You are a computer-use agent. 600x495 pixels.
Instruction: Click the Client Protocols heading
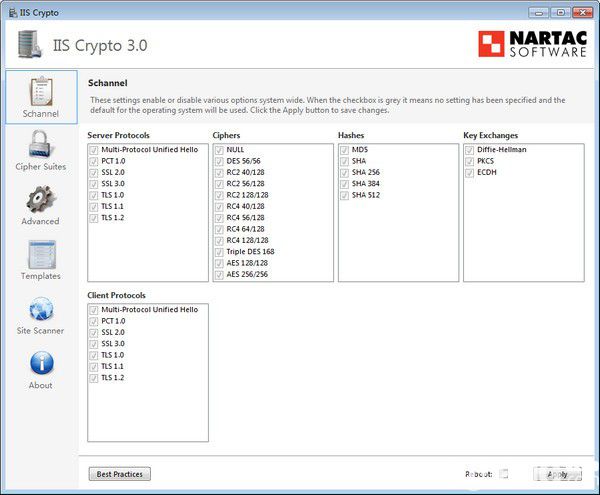116,295
